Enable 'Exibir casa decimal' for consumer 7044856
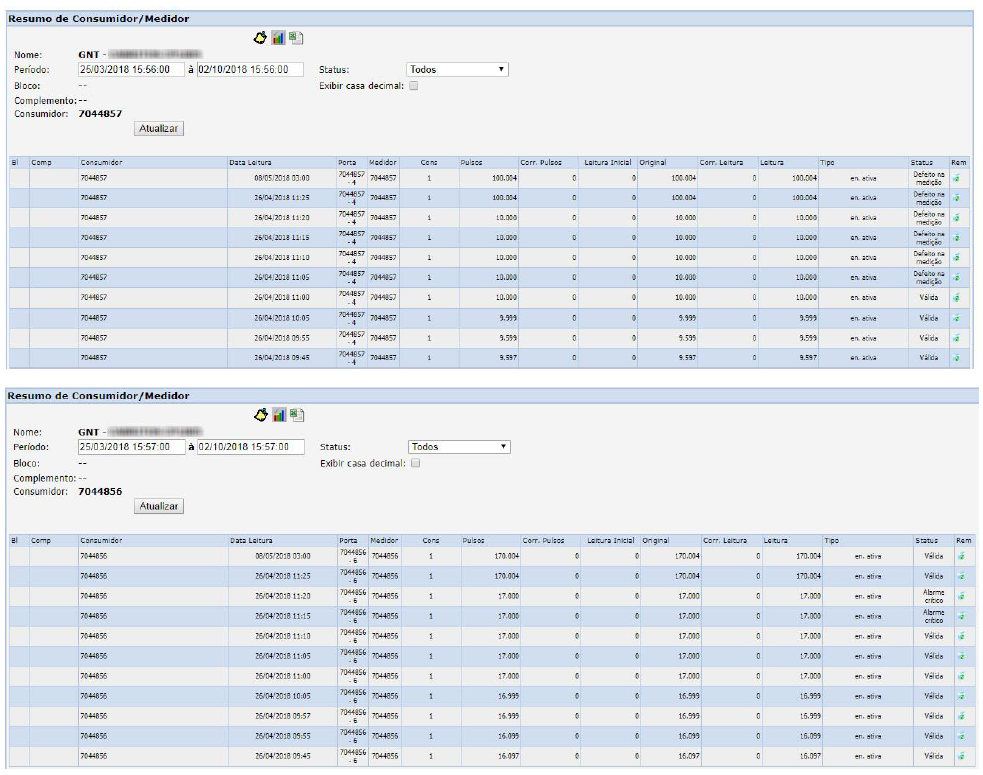Screen dimensions: 983x775 (414, 463)
